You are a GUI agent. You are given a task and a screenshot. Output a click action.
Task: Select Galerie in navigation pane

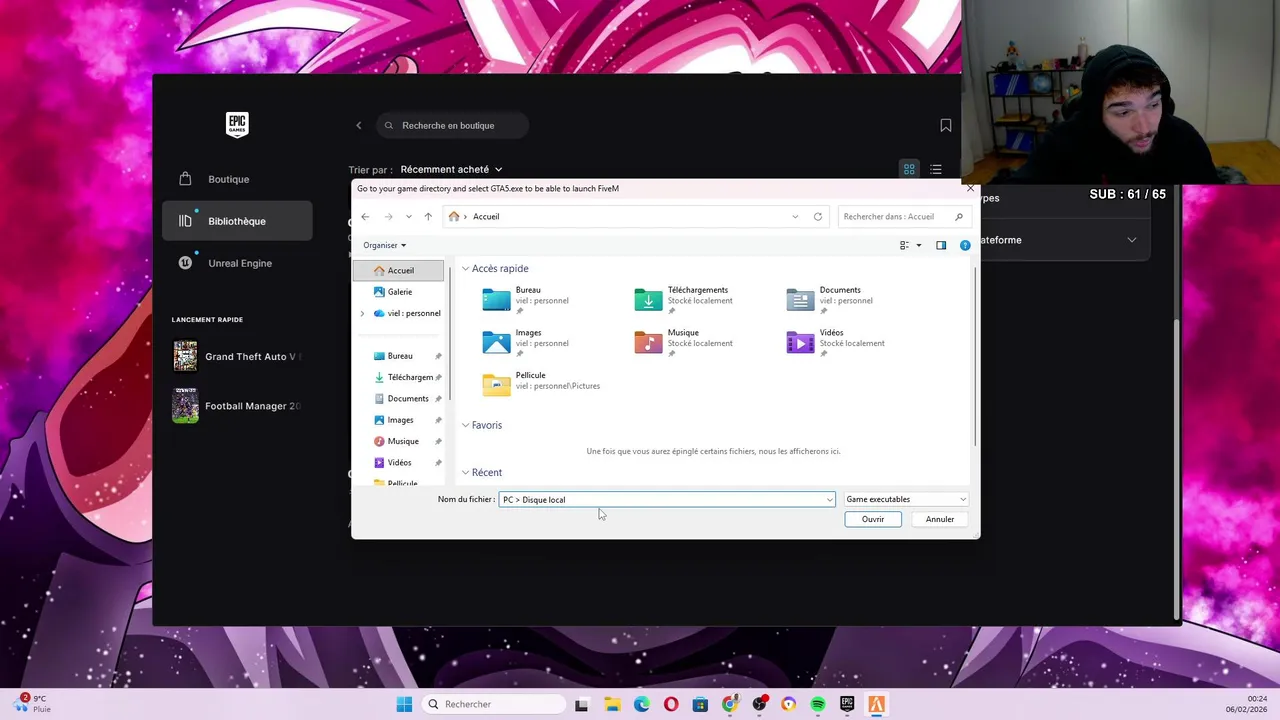tap(398, 292)
